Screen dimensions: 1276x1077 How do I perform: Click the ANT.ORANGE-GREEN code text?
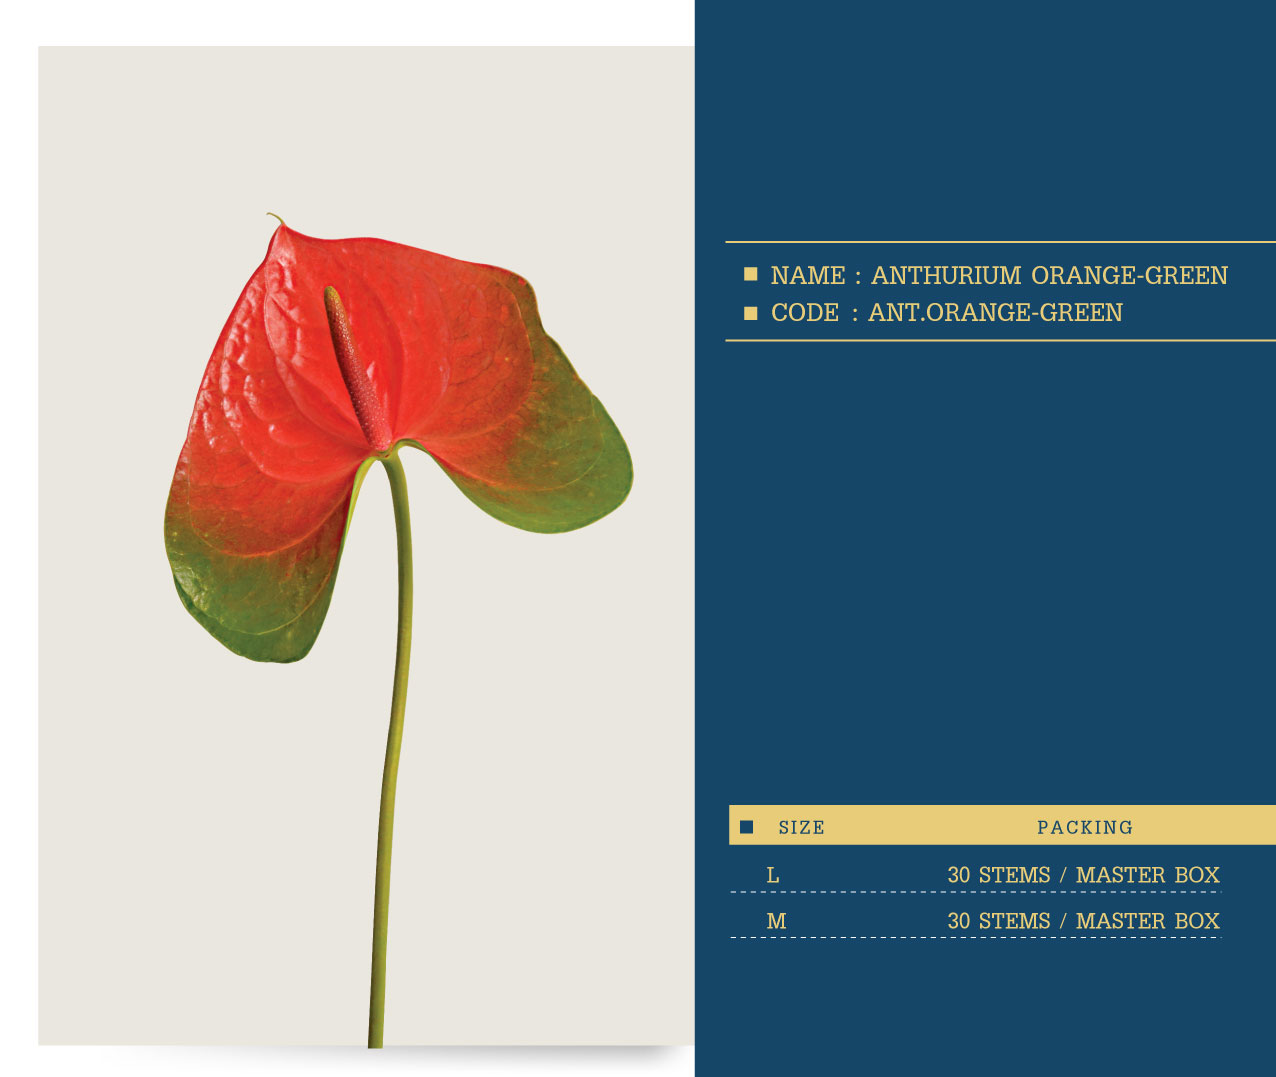pyautogui.click(x=995, y=312)
